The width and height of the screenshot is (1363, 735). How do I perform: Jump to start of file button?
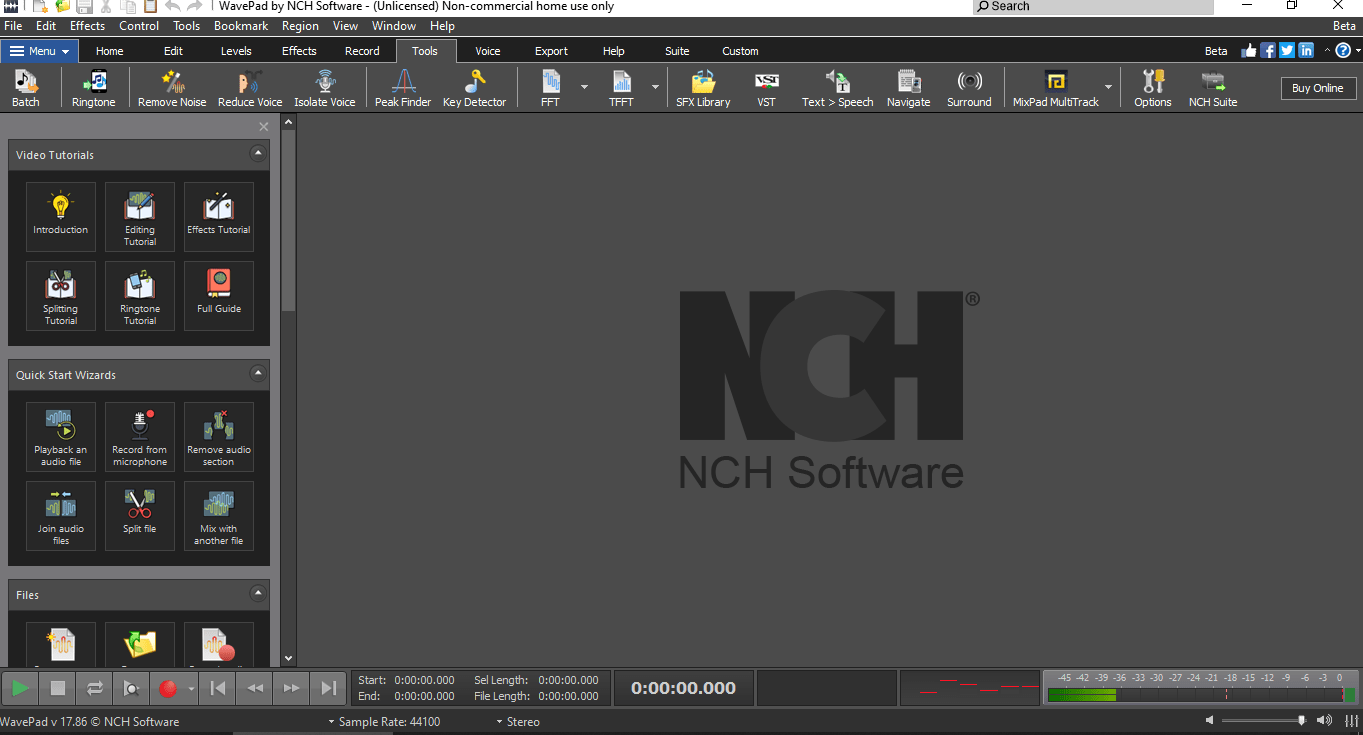(218, 688)
